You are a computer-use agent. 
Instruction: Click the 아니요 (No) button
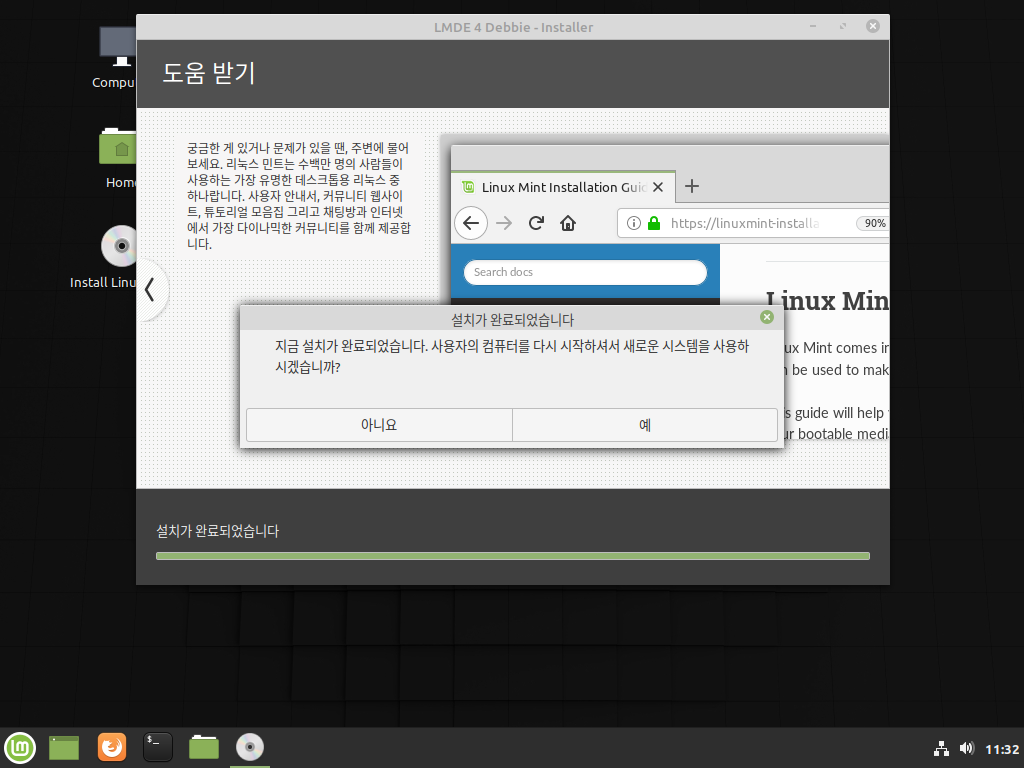[x=379, y=425]
